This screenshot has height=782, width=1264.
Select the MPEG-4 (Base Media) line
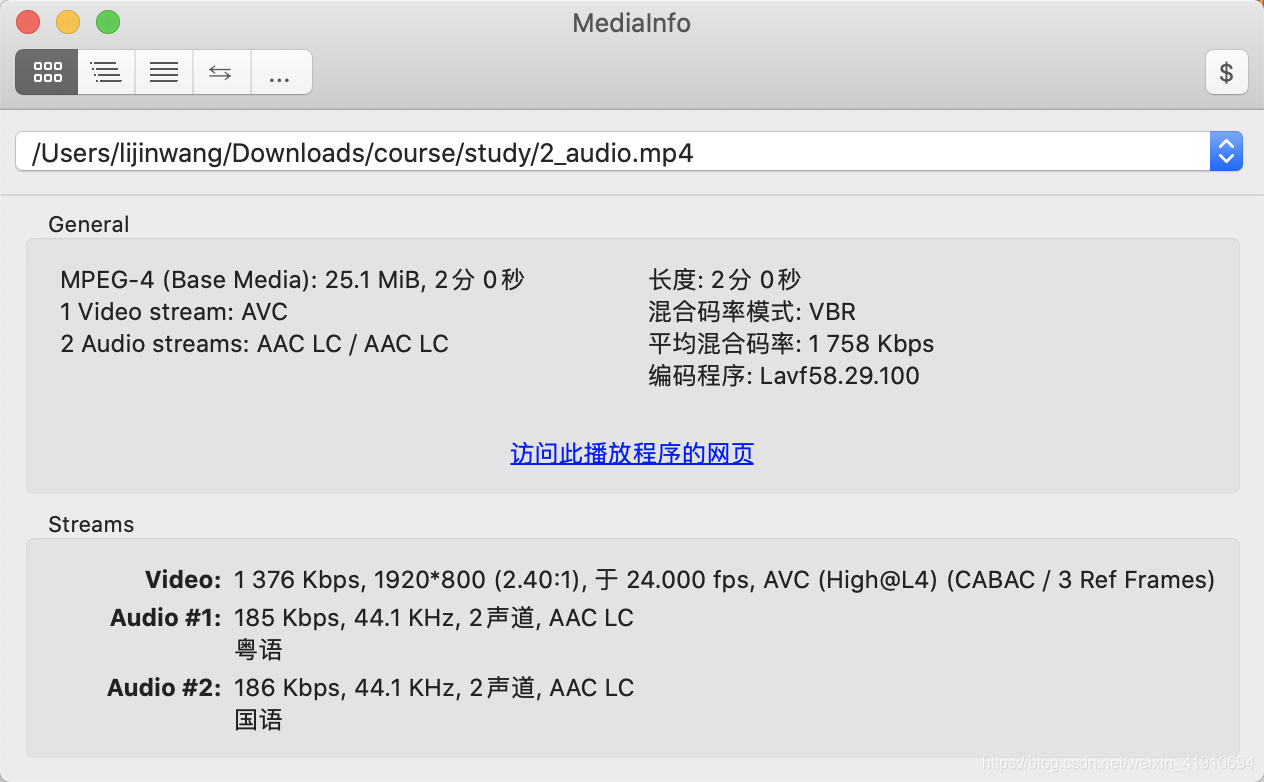(x=292, y=280)
